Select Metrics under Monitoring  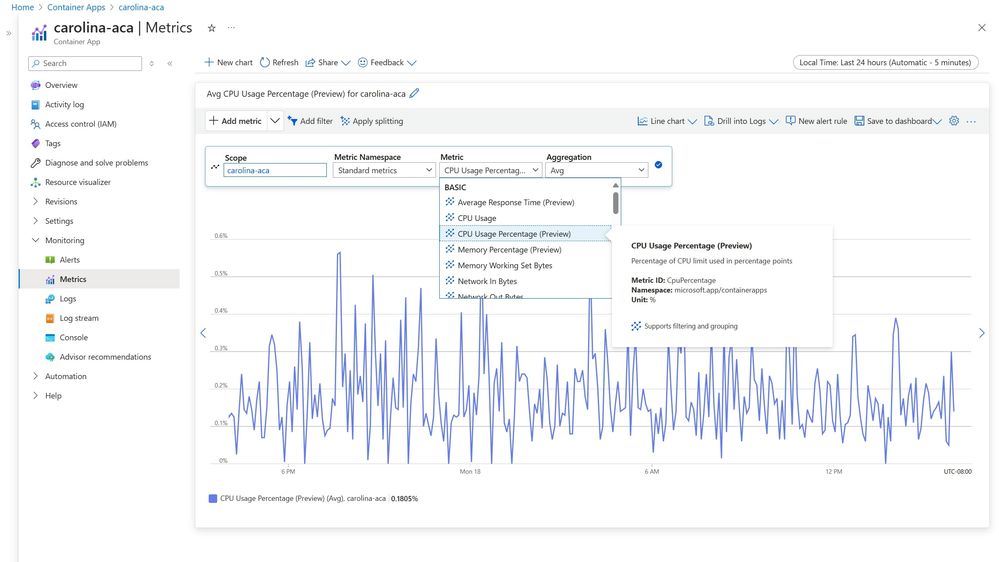click(73, 279)
